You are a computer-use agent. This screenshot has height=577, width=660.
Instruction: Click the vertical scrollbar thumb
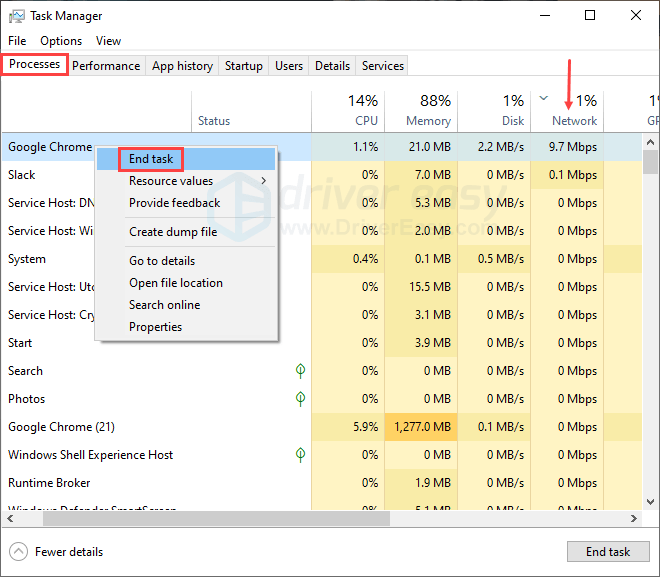click(651, 162)
